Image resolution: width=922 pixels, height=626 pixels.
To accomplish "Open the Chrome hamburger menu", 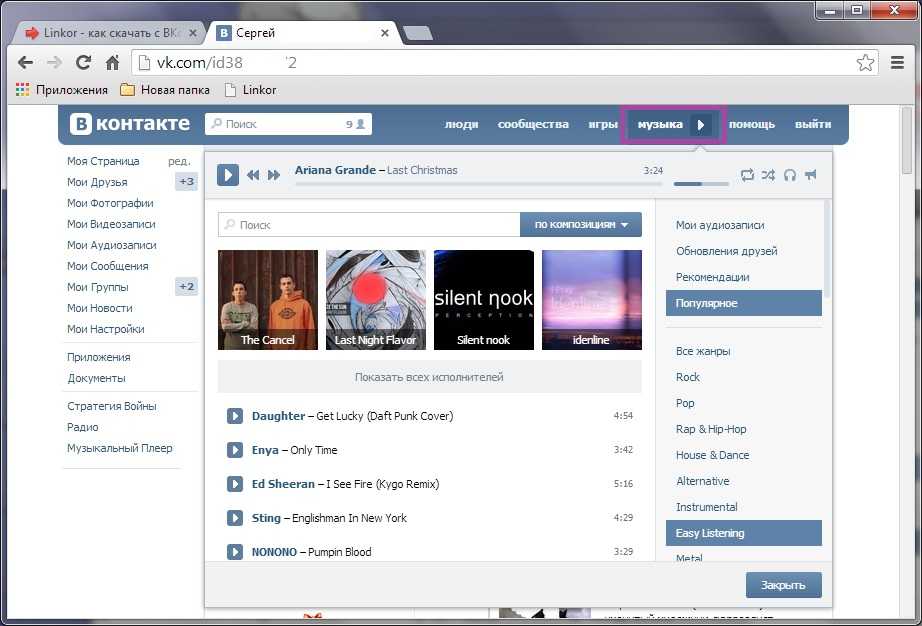I will pos(897,62).
